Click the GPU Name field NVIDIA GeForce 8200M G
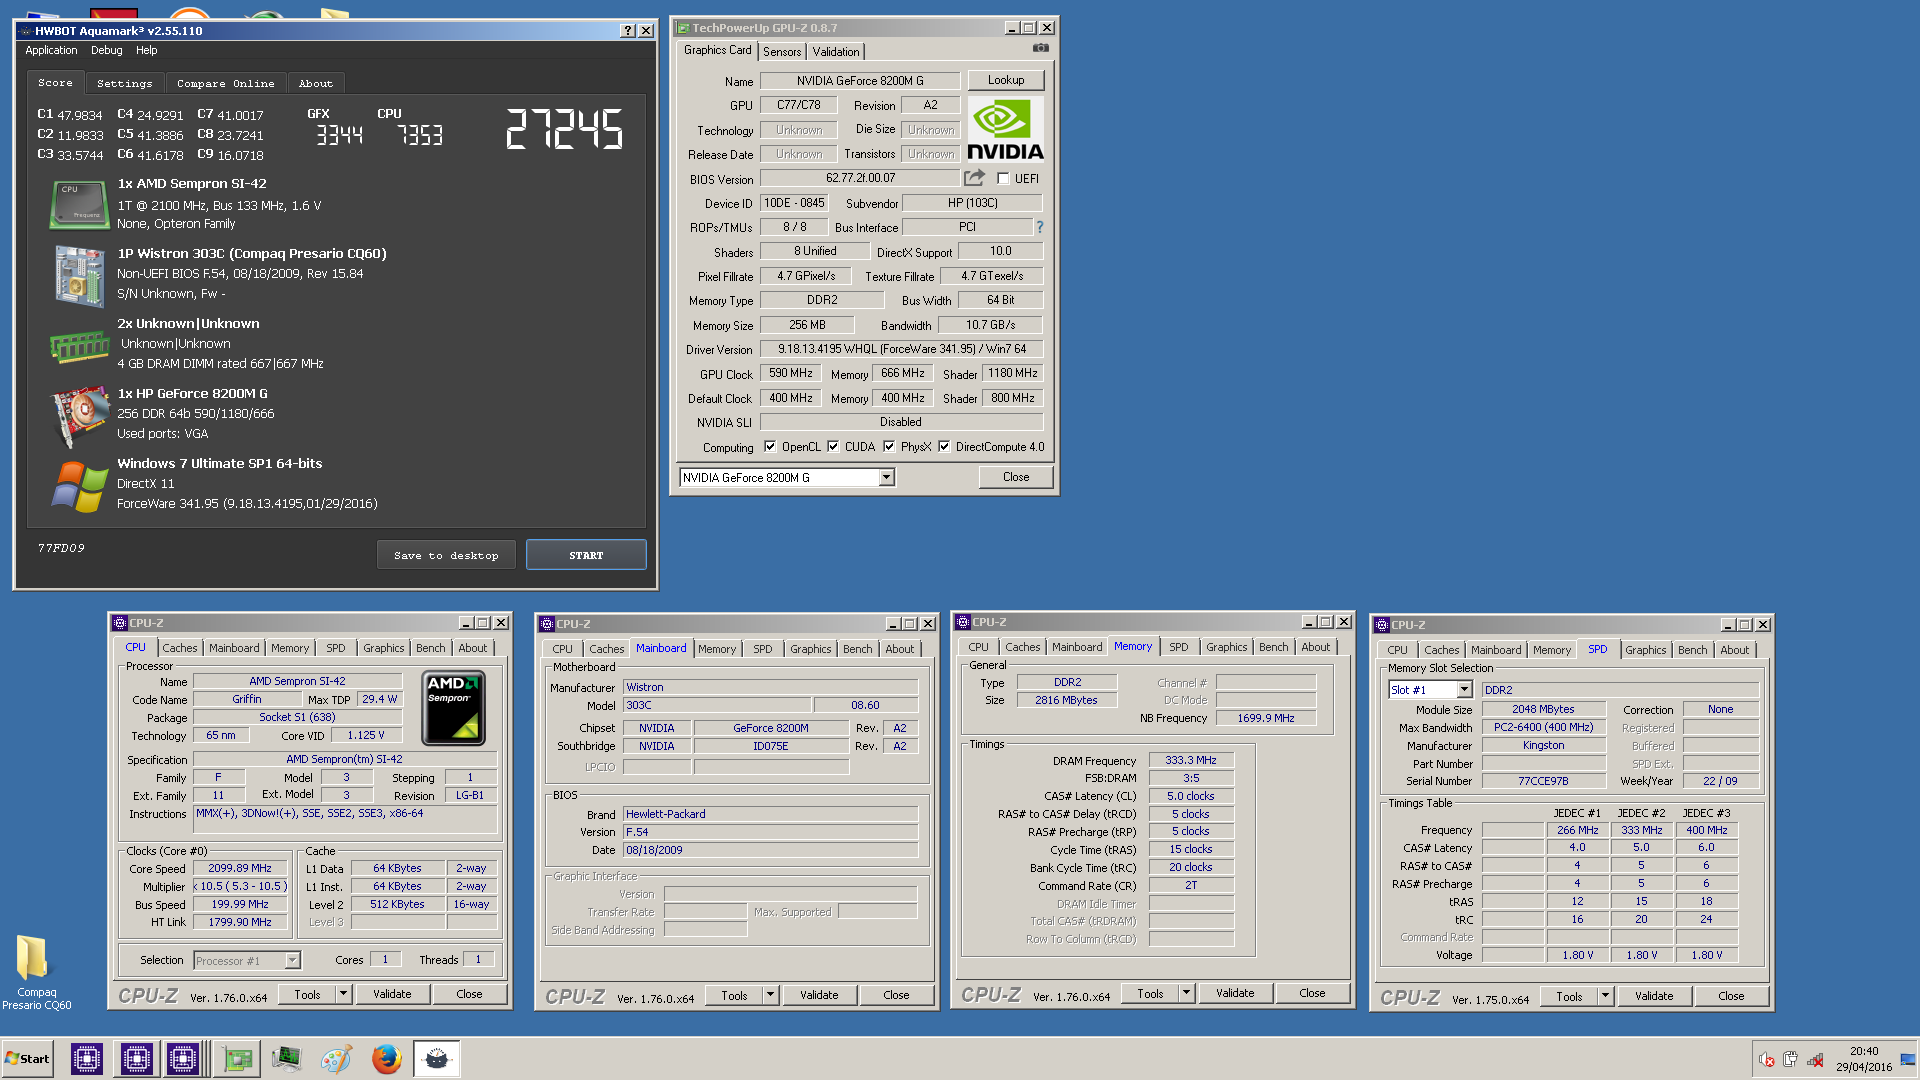This screenshot has width=1920, height=1080. 860,81
